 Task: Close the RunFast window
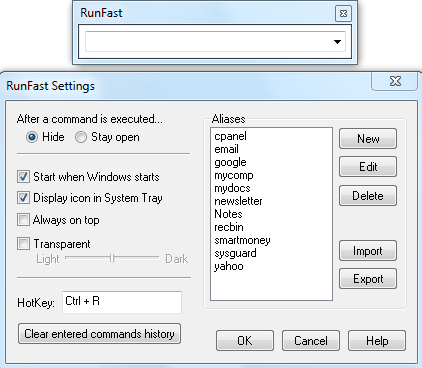pyautogui.click(x=343, y=13)
